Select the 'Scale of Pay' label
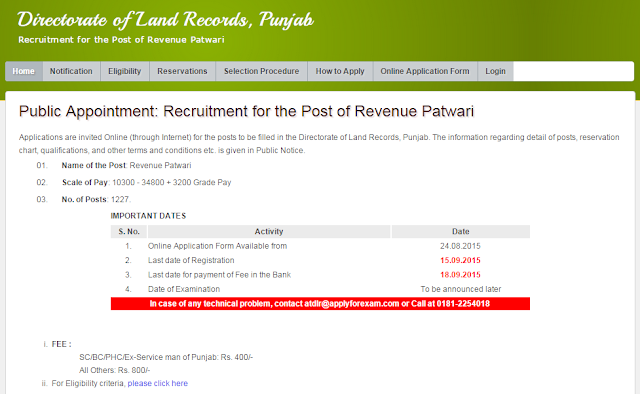 coord(85,183)
